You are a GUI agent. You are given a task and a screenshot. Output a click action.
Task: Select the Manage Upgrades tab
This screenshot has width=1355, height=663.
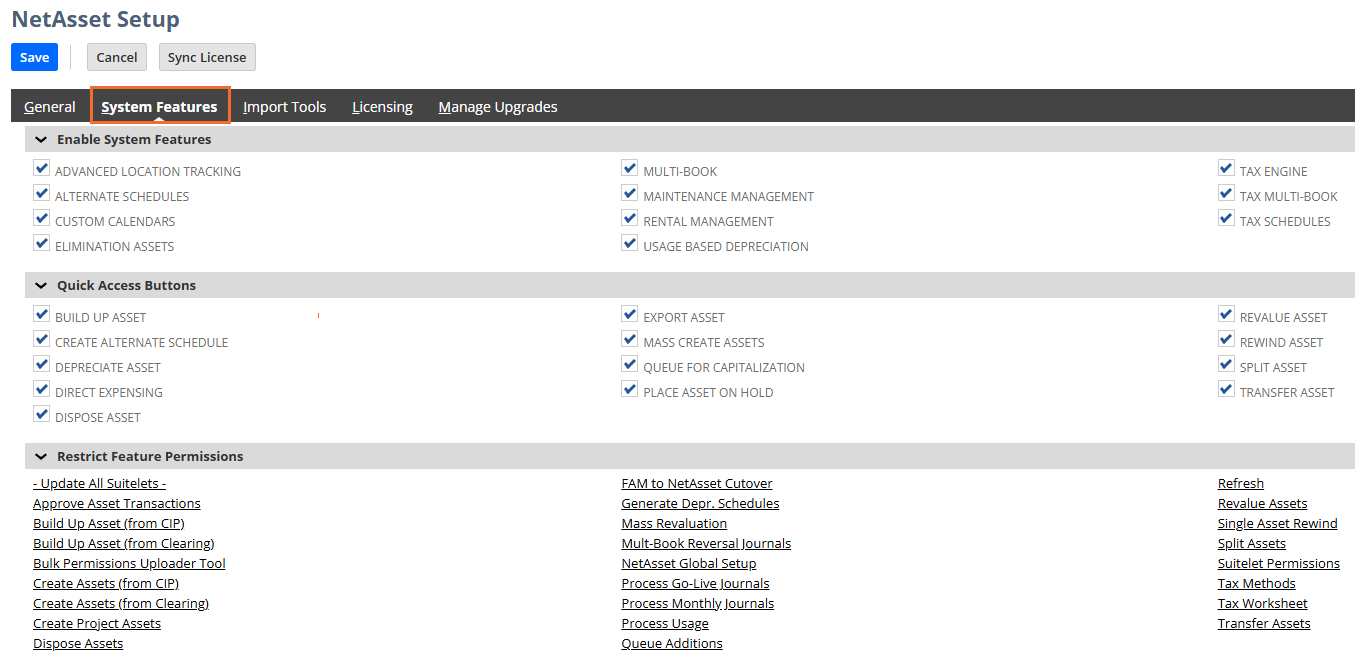tap(497, 107)
